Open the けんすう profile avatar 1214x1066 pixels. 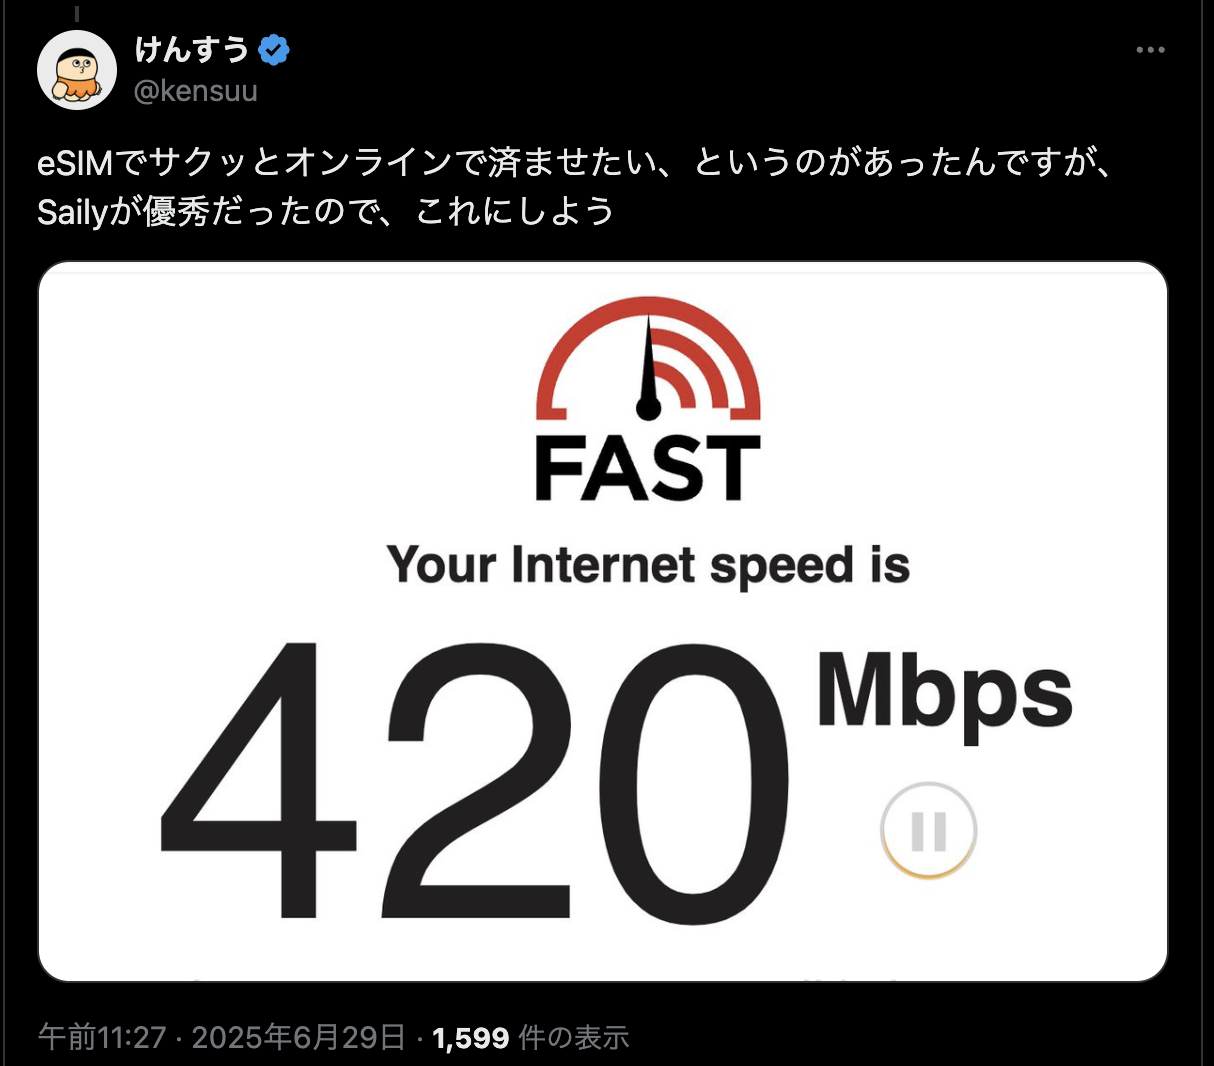tap(77, 70)
